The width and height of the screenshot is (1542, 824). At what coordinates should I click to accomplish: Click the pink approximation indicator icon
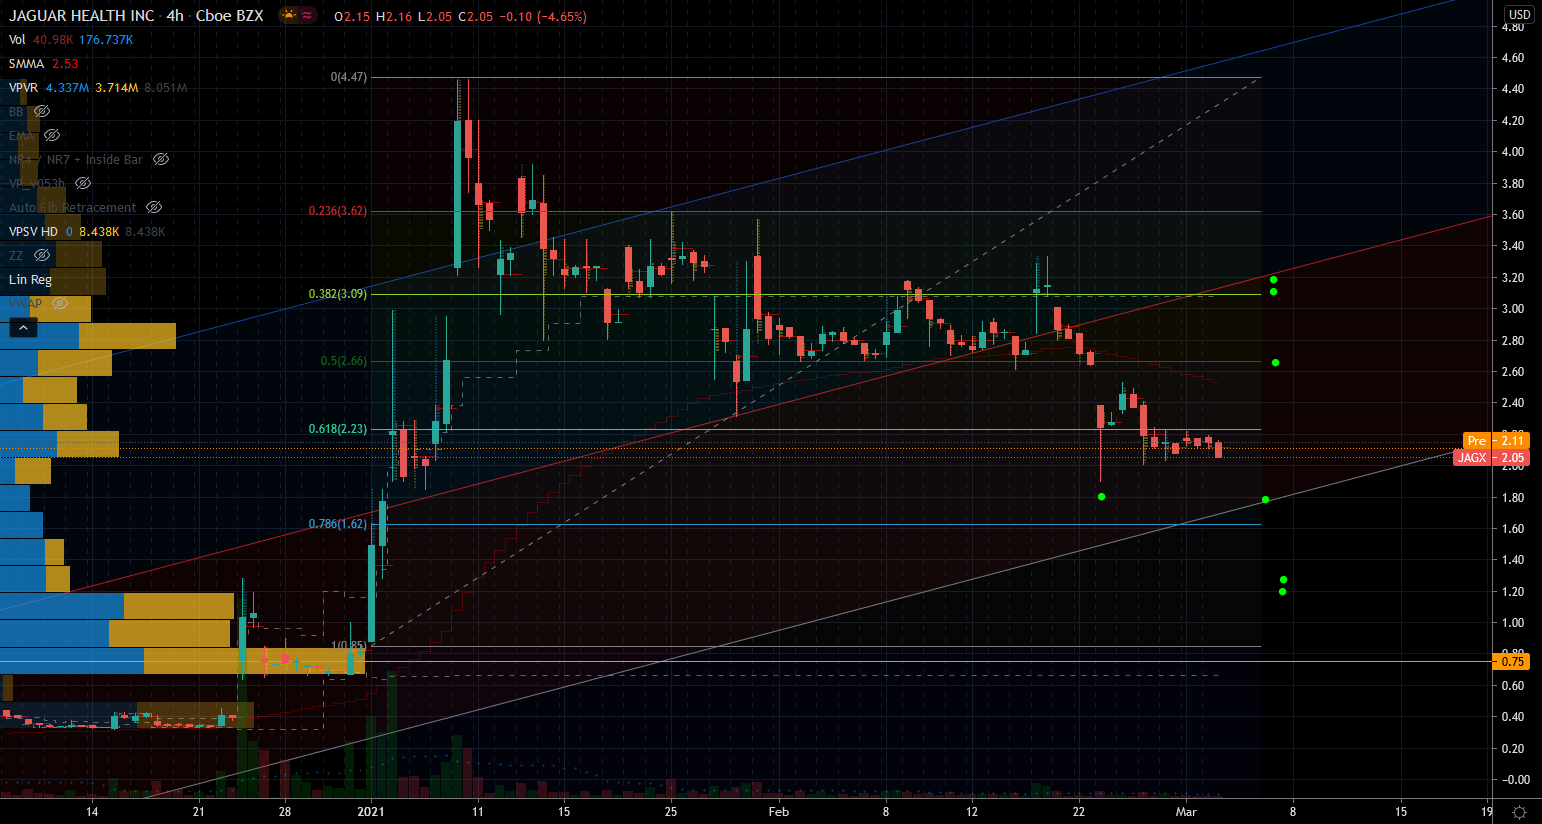[x=308, y=16]
